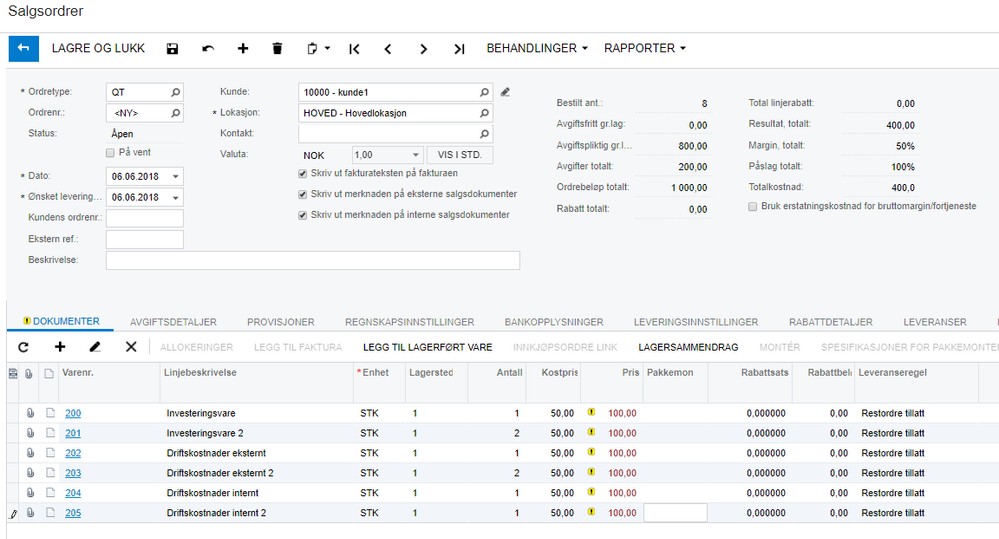Open the clipboard copy-paste dropdown

[318, 48]
